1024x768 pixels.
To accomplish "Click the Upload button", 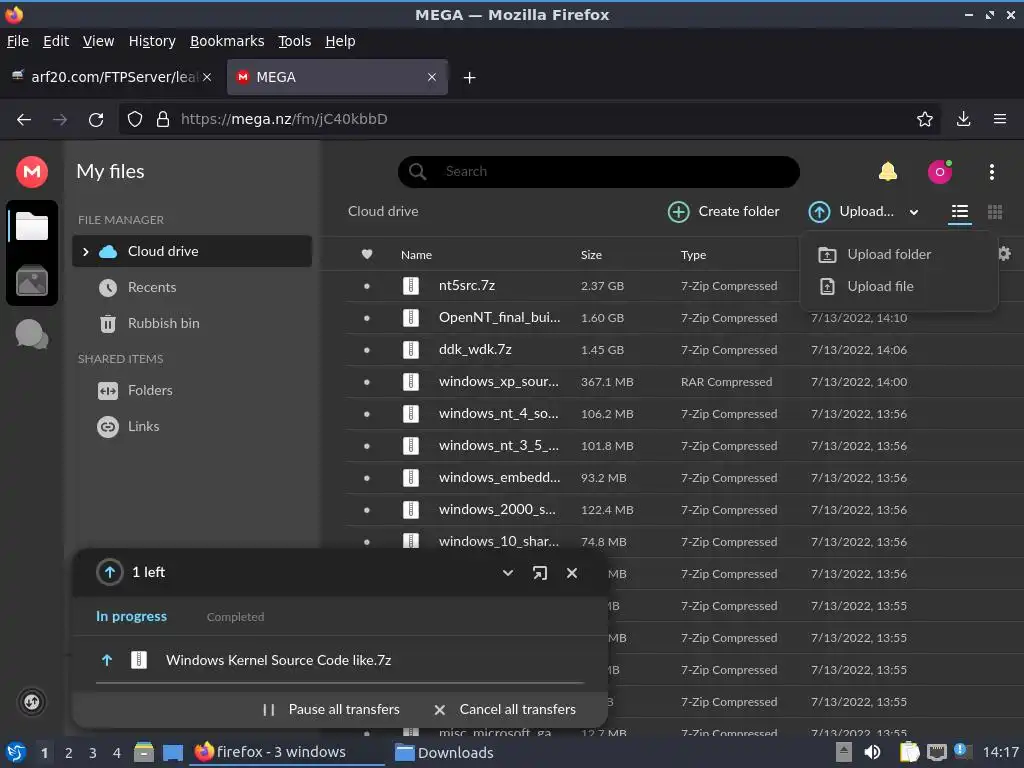I will 851,212.
